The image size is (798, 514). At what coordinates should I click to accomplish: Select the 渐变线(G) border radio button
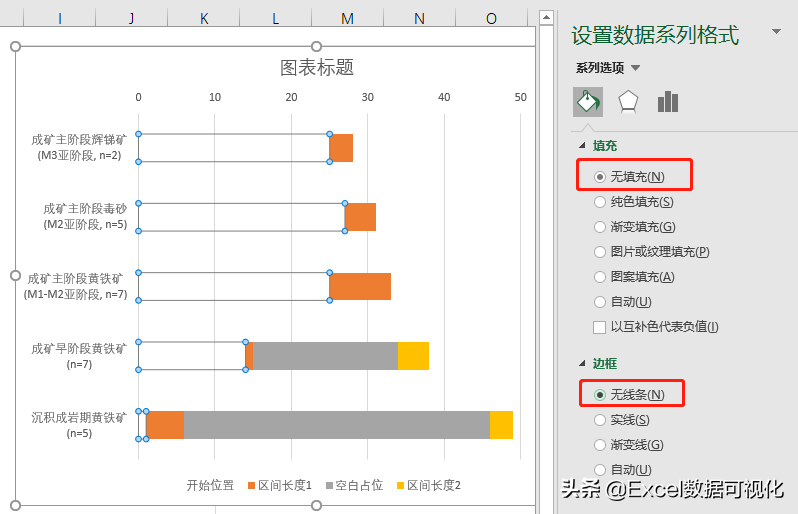point(600,445)
